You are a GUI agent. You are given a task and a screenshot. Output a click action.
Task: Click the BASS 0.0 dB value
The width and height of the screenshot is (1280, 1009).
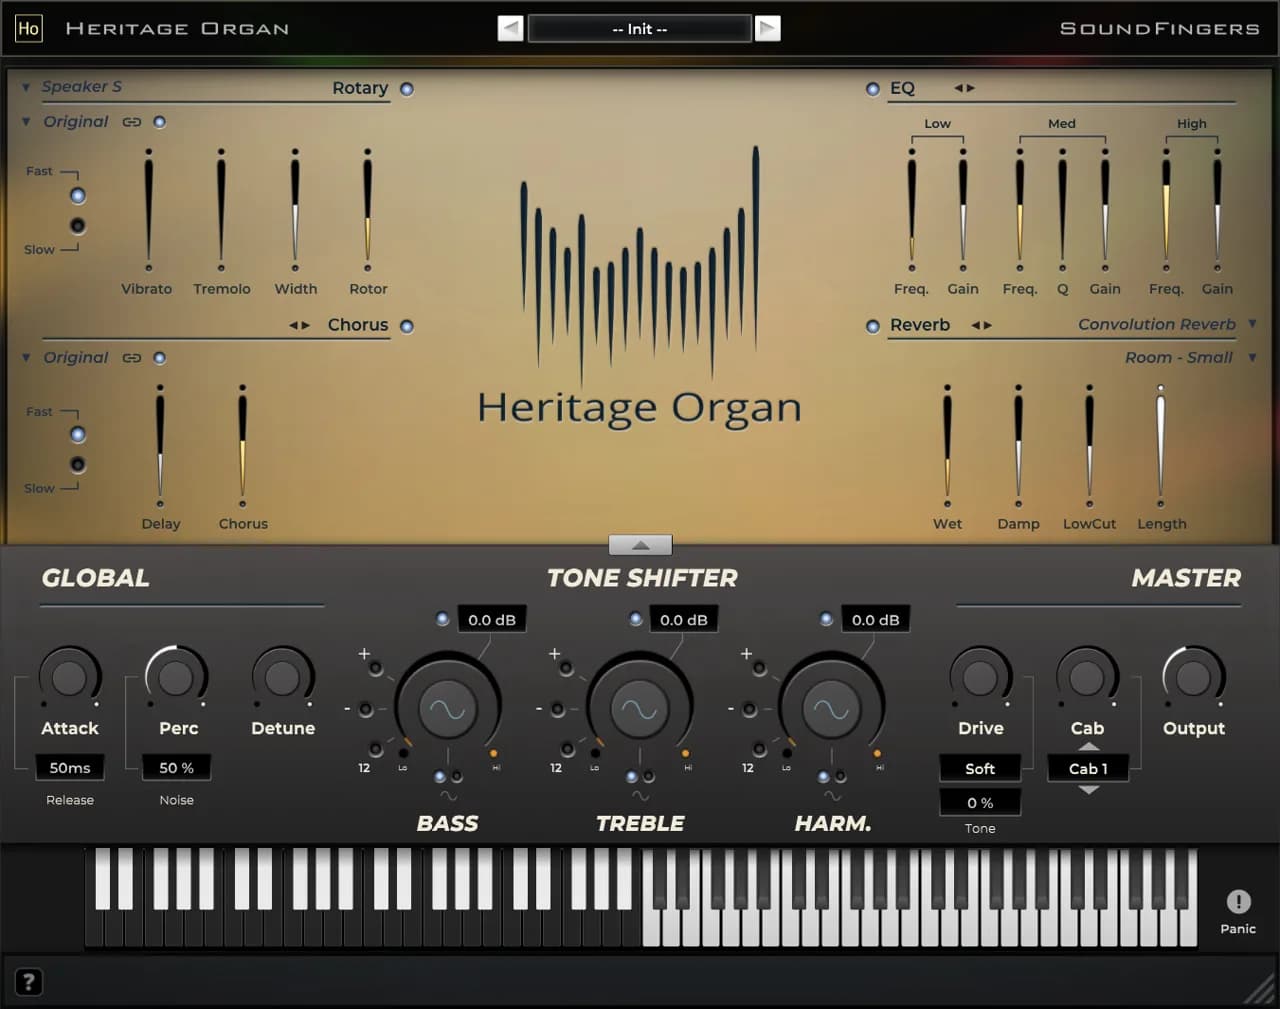point(492,620)
